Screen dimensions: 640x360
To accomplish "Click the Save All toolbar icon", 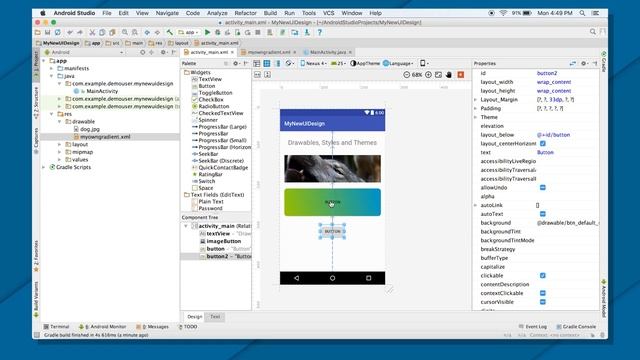I will pos(47,32).
